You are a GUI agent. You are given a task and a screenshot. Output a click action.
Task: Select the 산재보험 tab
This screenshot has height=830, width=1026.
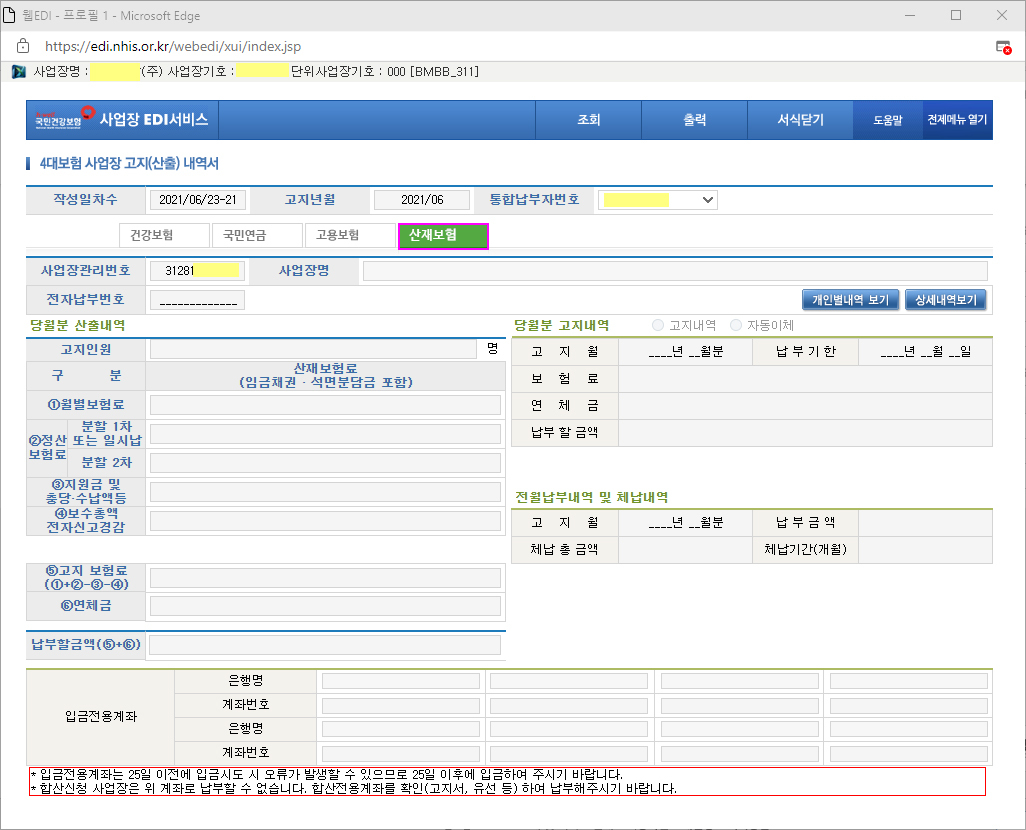[x=443, y=236]
